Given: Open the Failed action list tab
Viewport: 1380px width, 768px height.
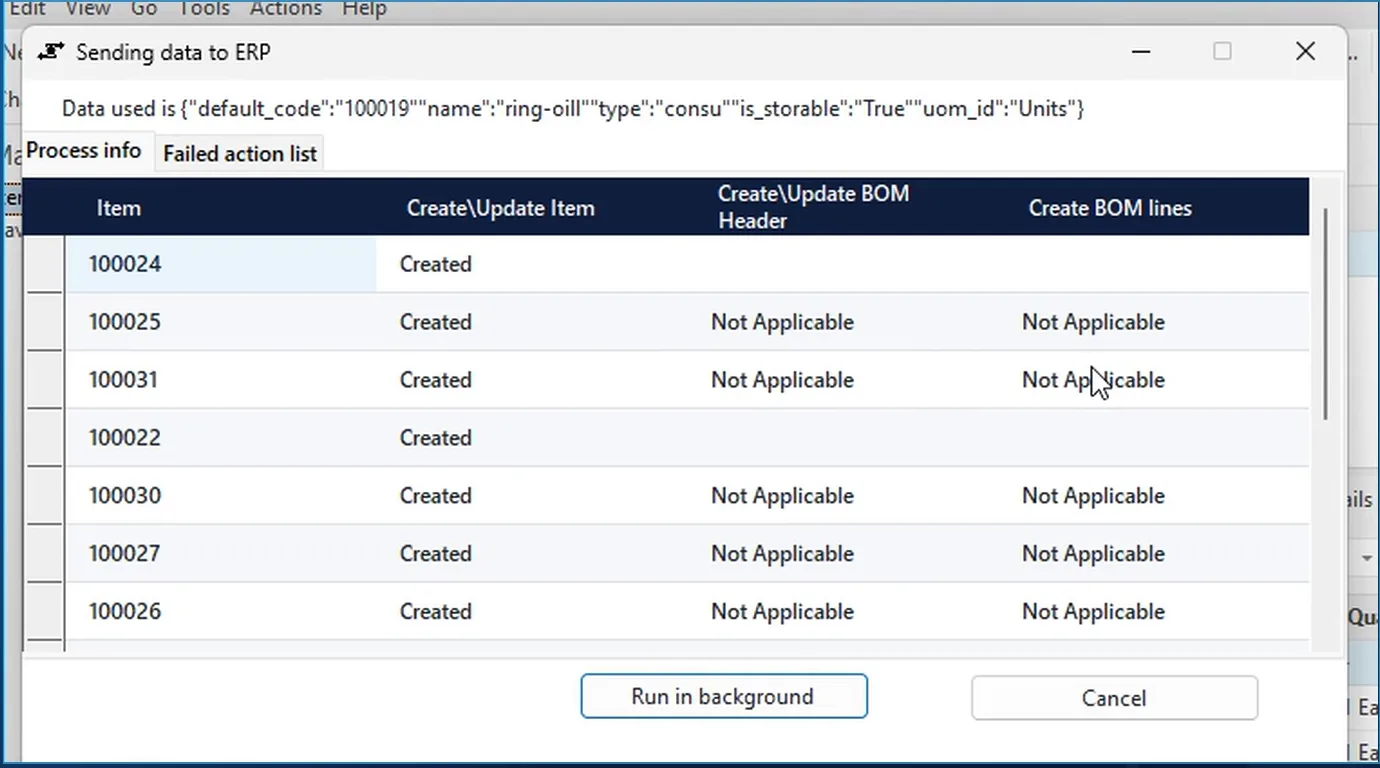Looking at the screenshot, I should [x=240, y=153].
